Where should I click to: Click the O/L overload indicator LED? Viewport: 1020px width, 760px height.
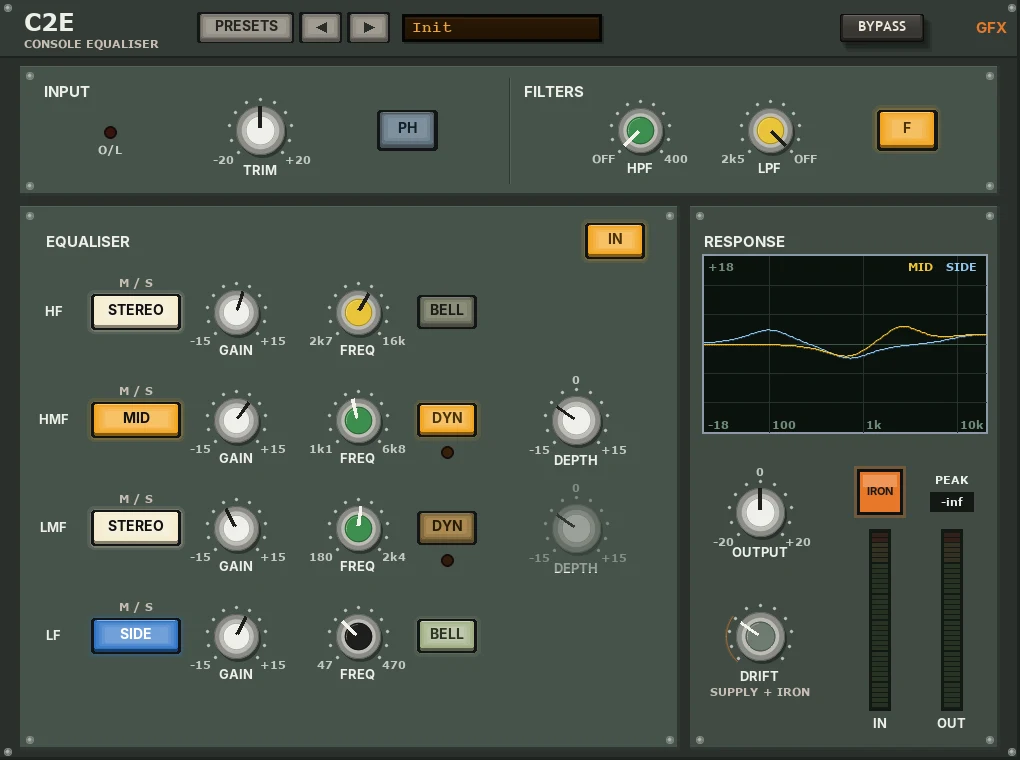coord(111,133)
